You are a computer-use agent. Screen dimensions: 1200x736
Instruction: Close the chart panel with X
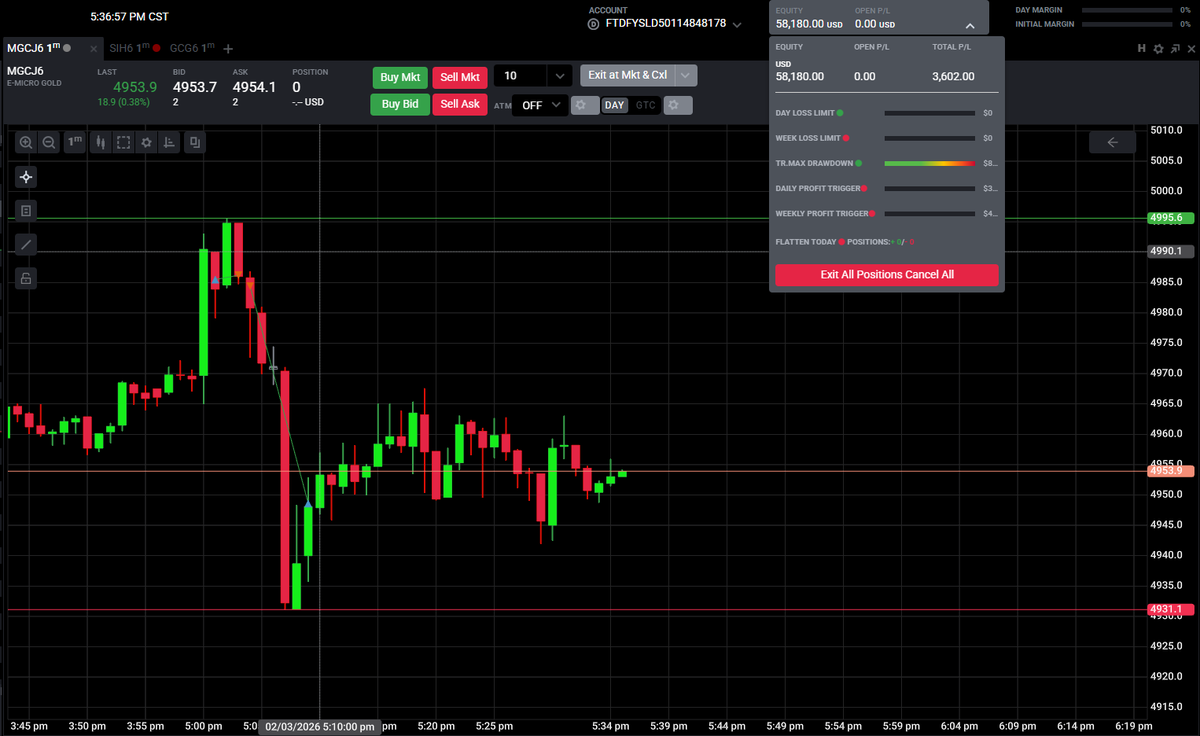click(1189, 48)
